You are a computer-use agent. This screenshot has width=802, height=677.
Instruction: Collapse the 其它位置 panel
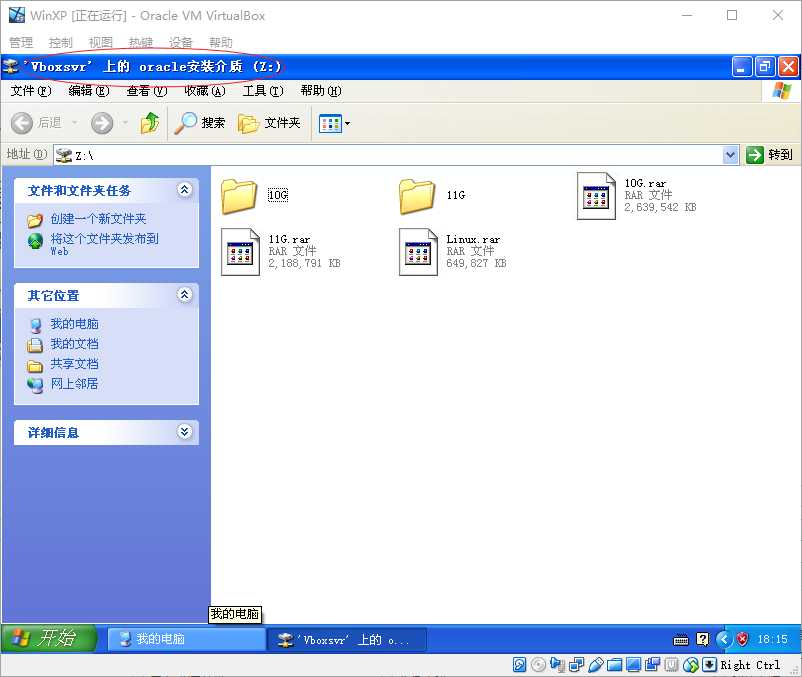click(x=185, y=295)
